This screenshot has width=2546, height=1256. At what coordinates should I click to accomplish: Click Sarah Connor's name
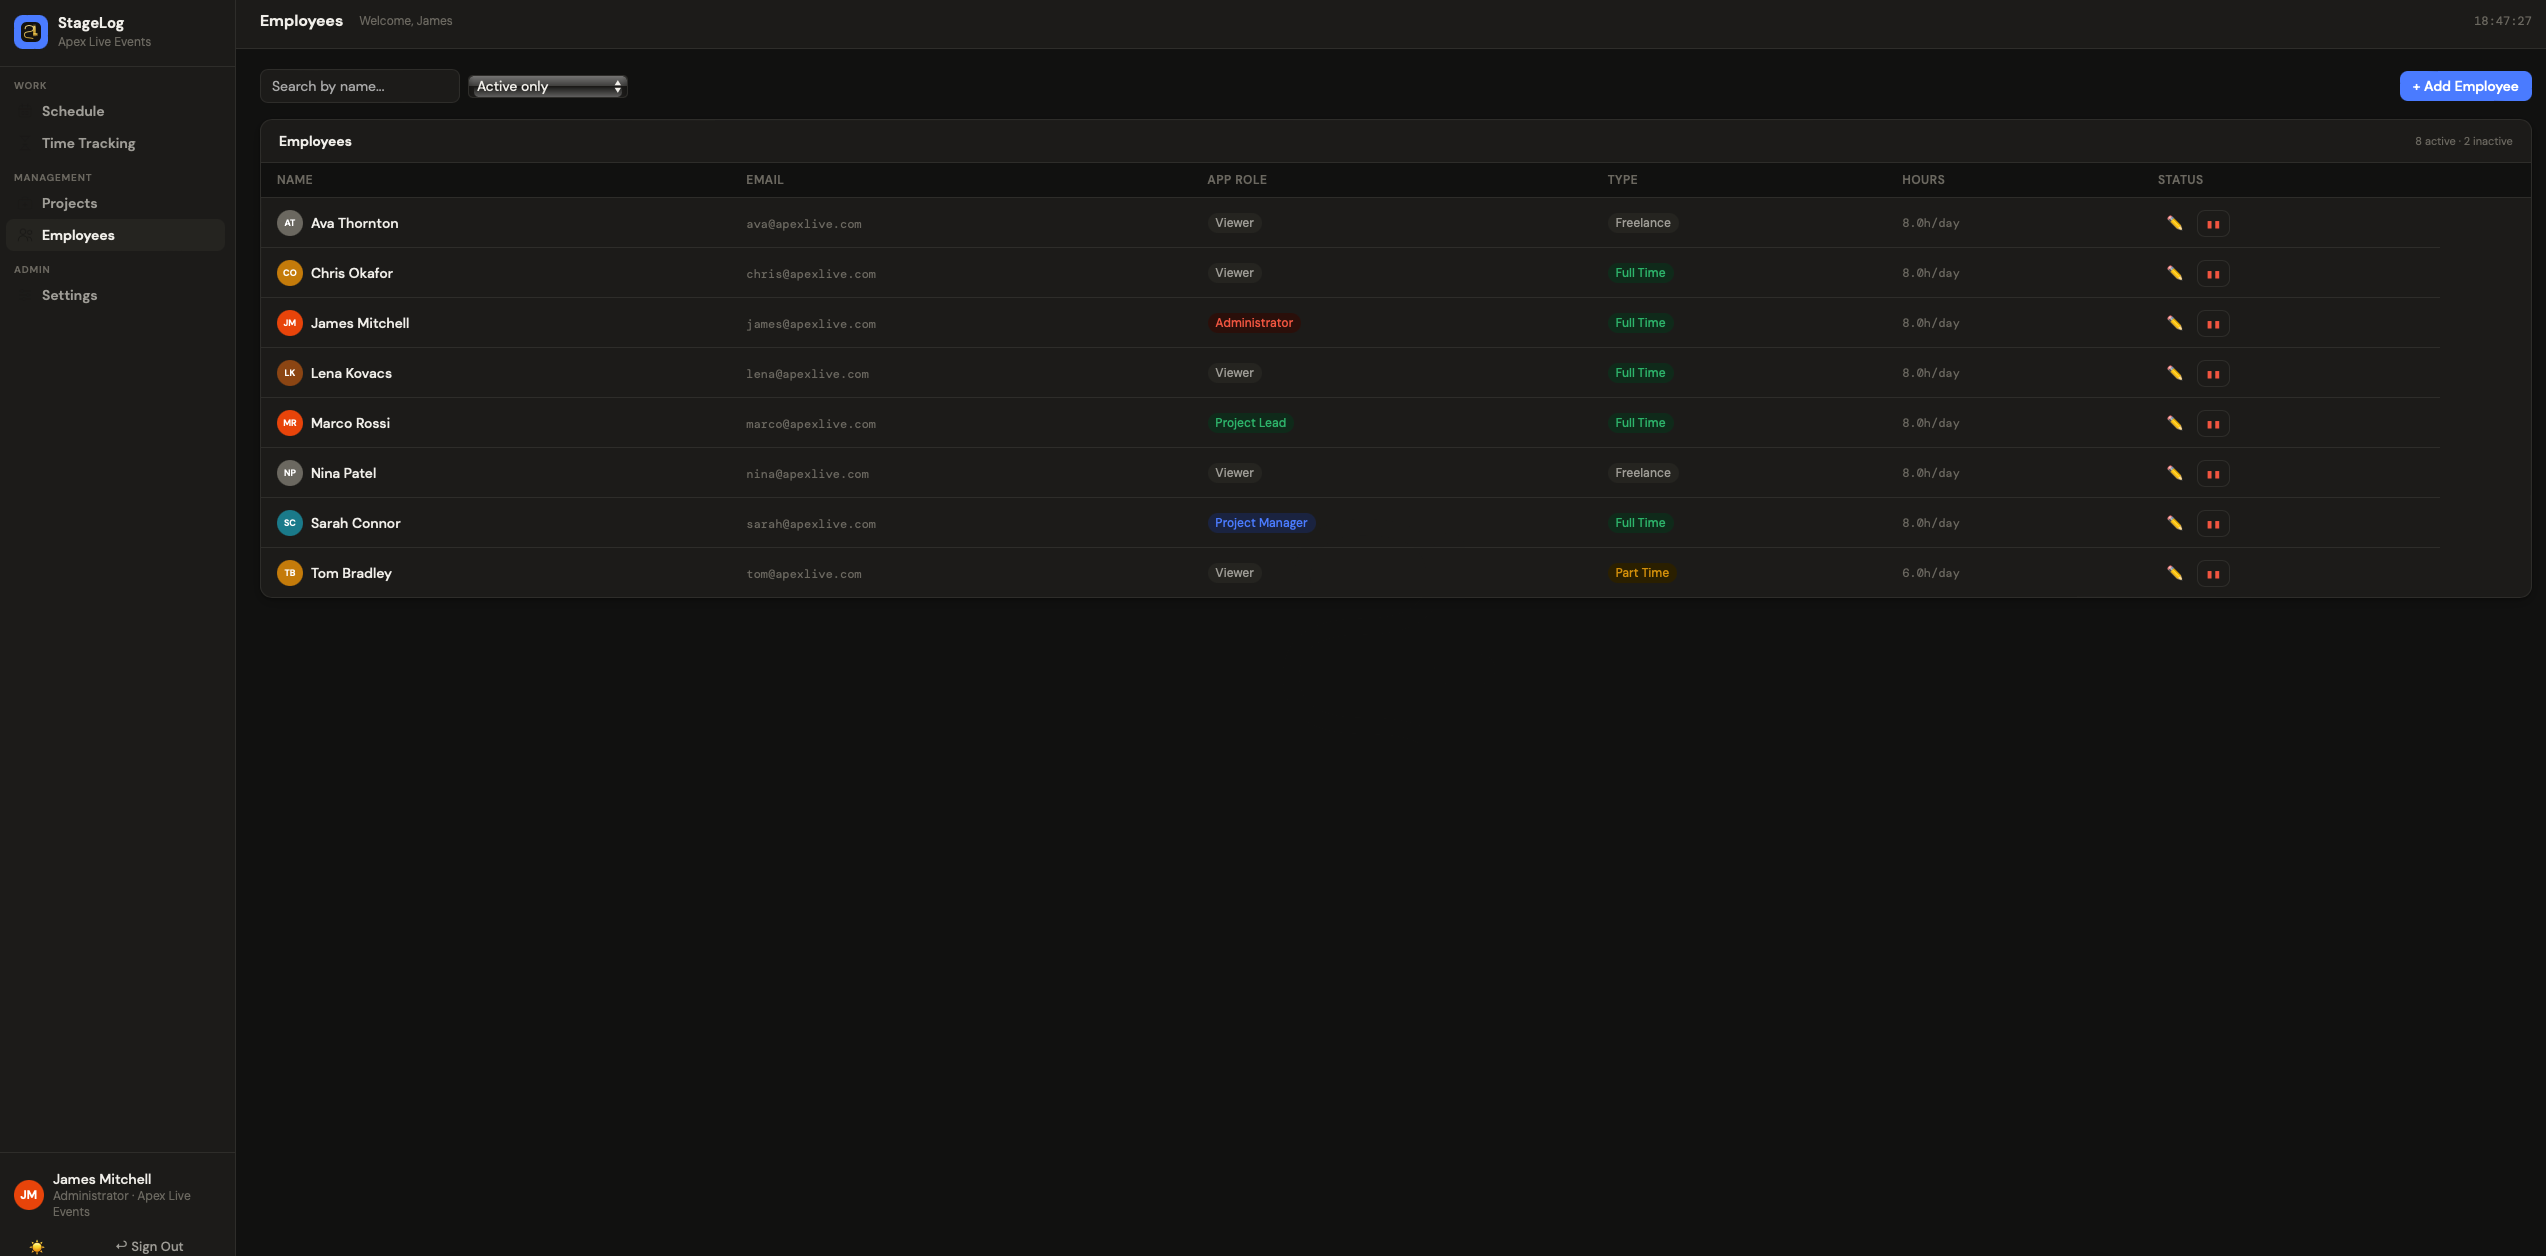click(355, 523)
